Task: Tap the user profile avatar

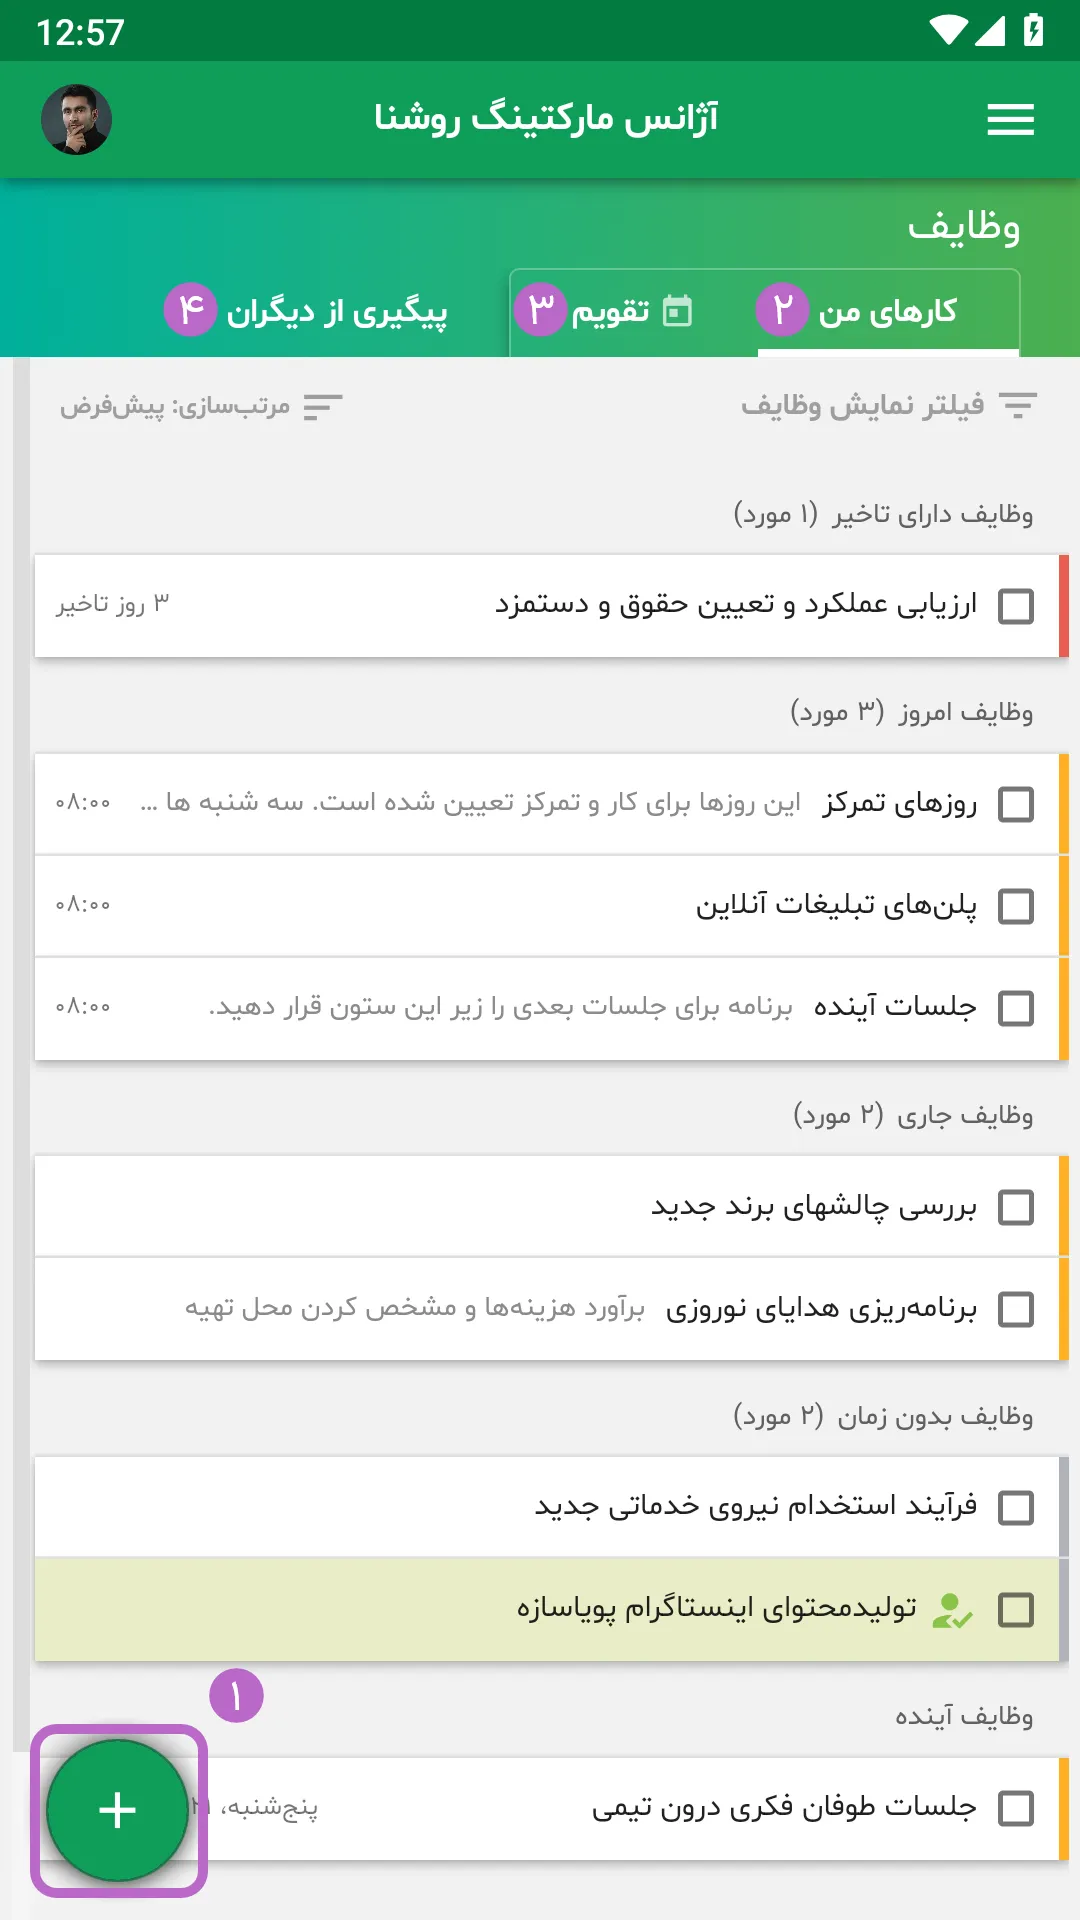Action: click(x=76, y=120)
